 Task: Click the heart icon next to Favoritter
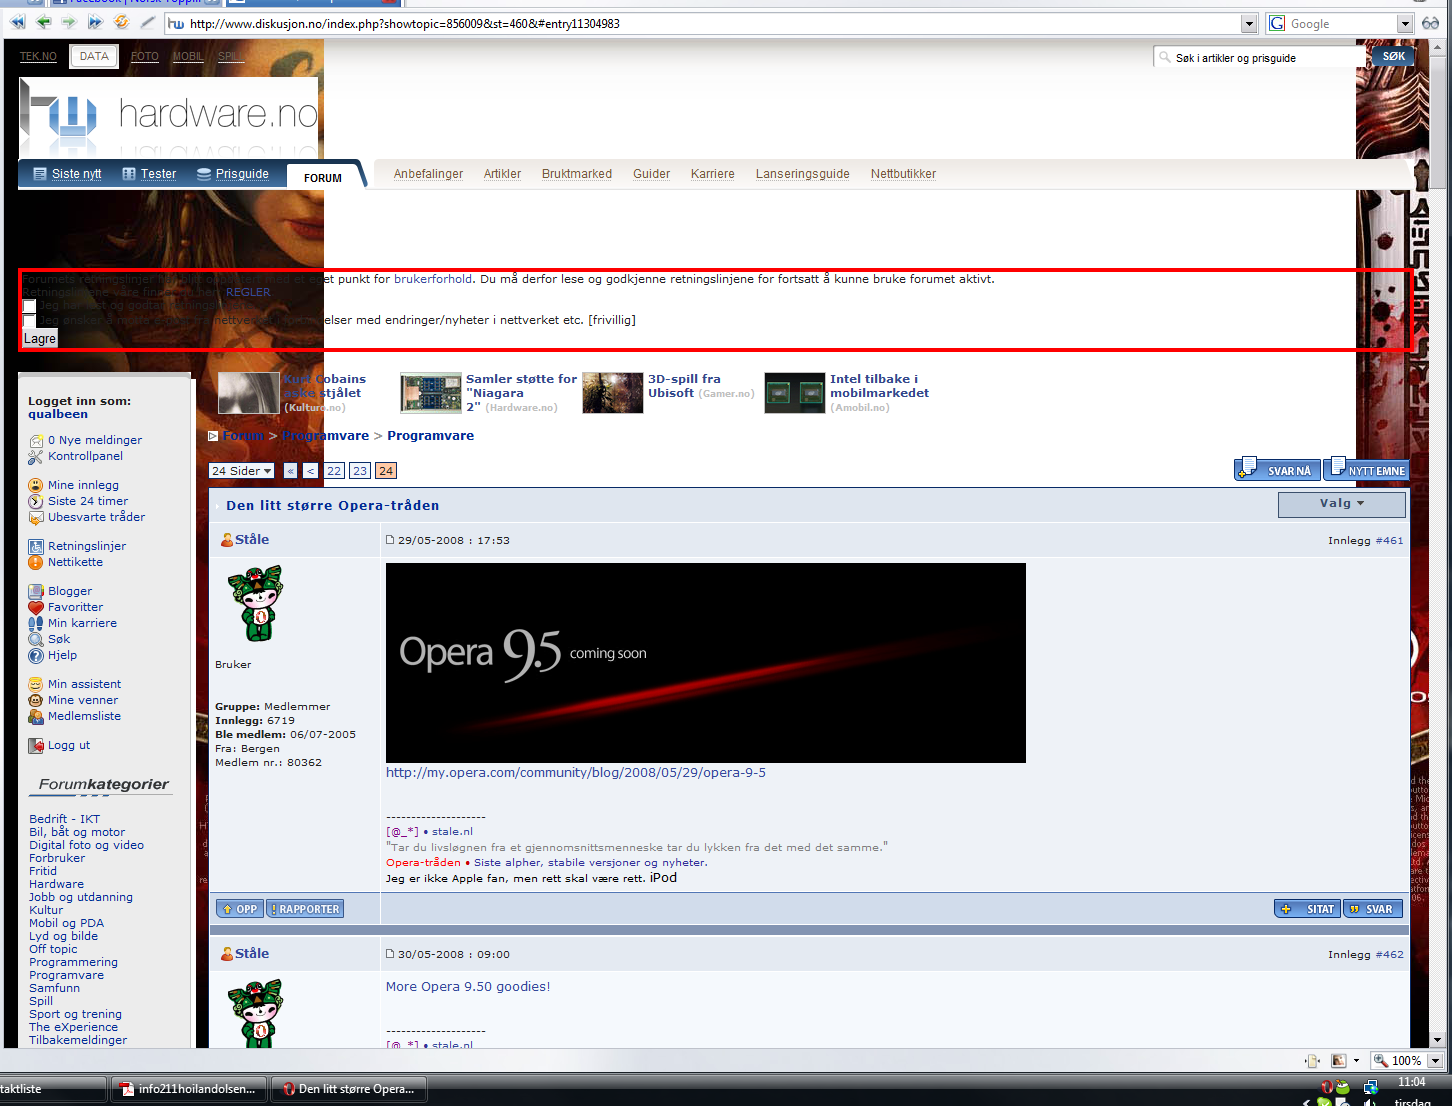36,607
